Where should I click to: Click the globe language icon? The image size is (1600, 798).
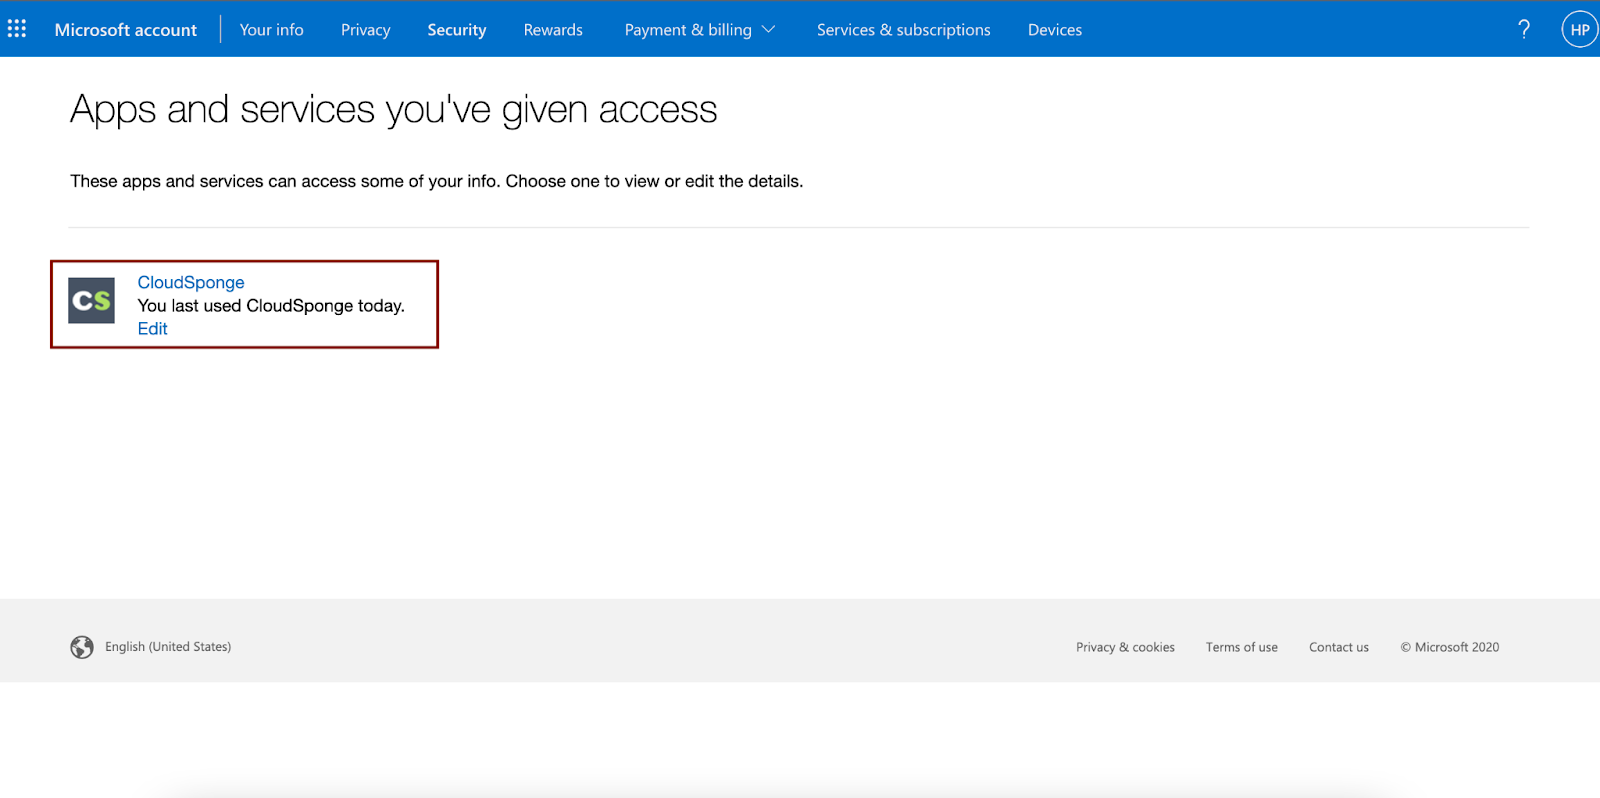coord(82,647)
